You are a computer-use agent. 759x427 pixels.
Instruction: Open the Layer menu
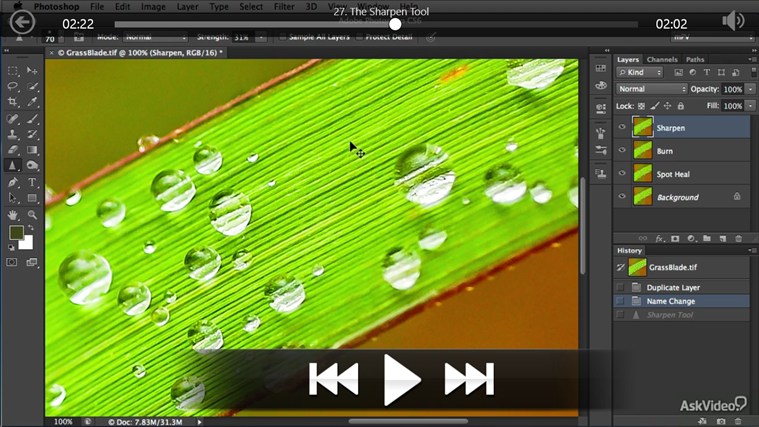[x=187, y=6]
